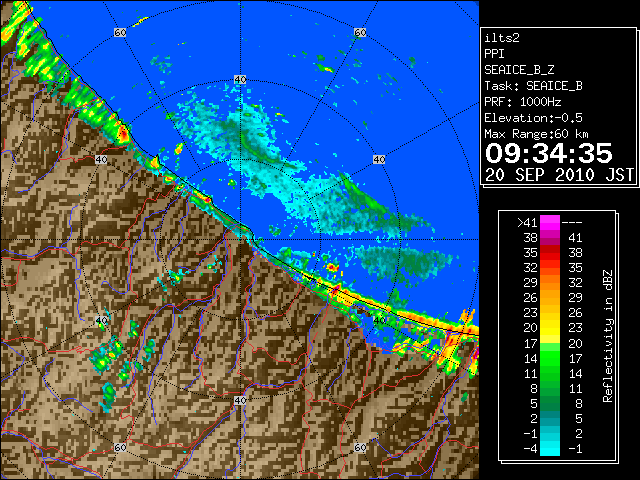Click the 'Reflectivity in dBZ' legend title
The width and height of the screenshot is (640, 480).
point(608,336)
